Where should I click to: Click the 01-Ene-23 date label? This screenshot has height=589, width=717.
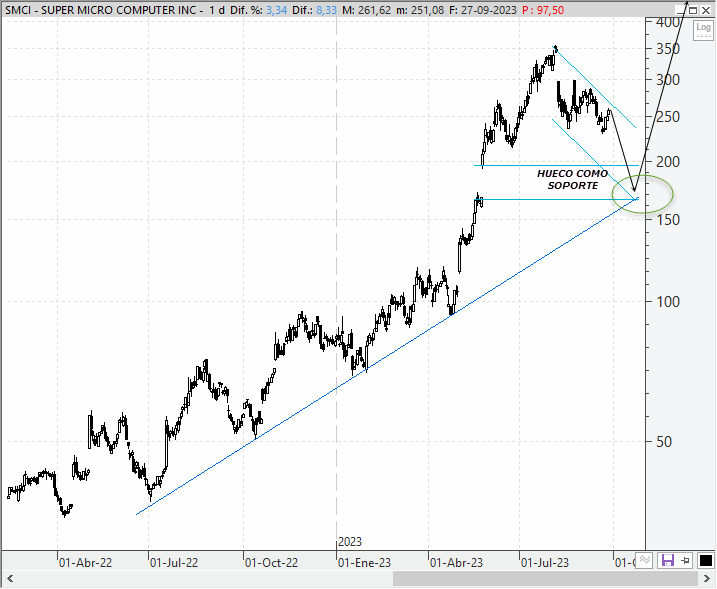pyautogui.click(x=364, y=562)
